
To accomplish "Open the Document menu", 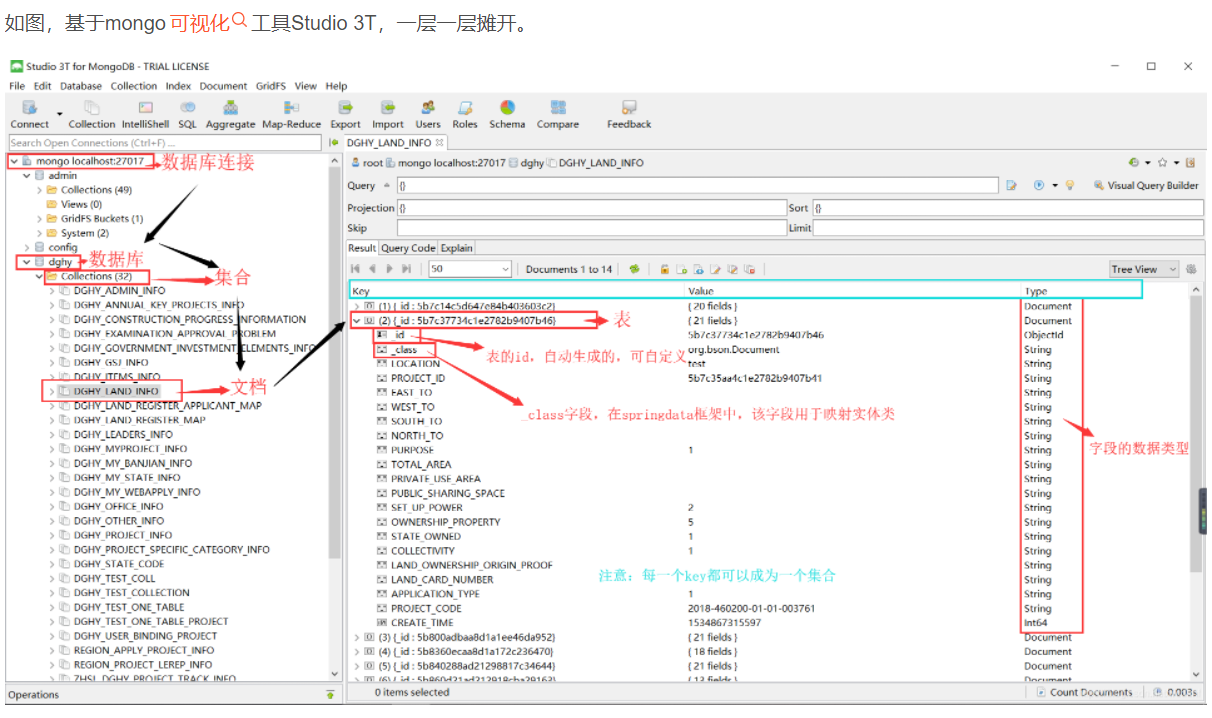I will pyautogui.click(x=223, y=86).
